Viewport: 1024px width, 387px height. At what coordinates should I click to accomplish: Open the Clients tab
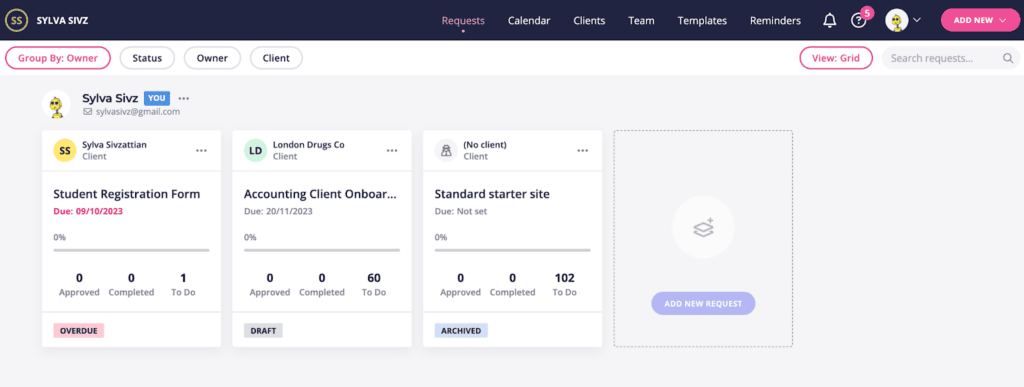pos(589,20)
